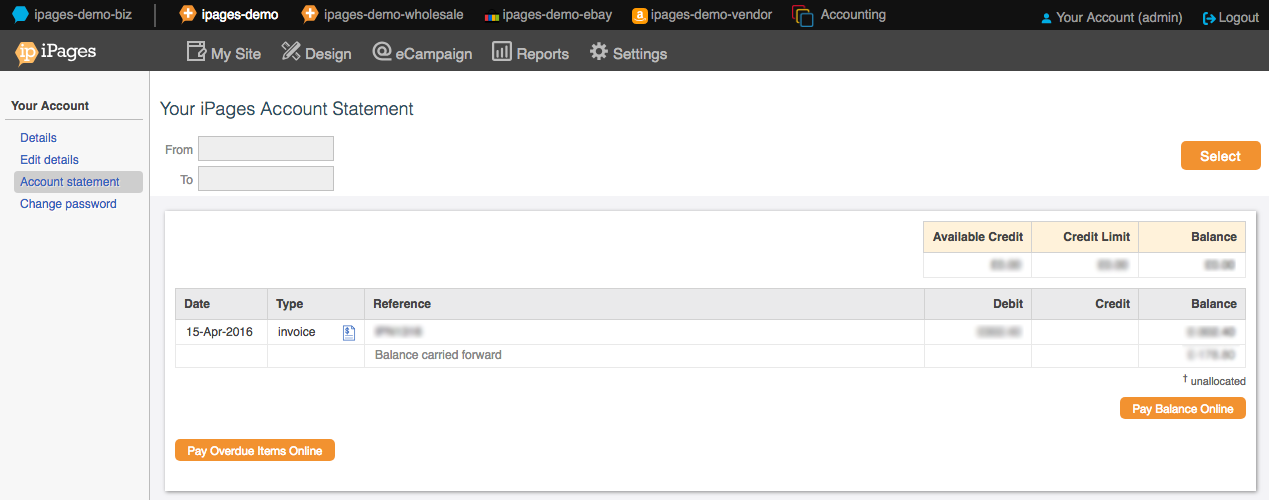Click the To date field
1269x500 pixels.
265,178
